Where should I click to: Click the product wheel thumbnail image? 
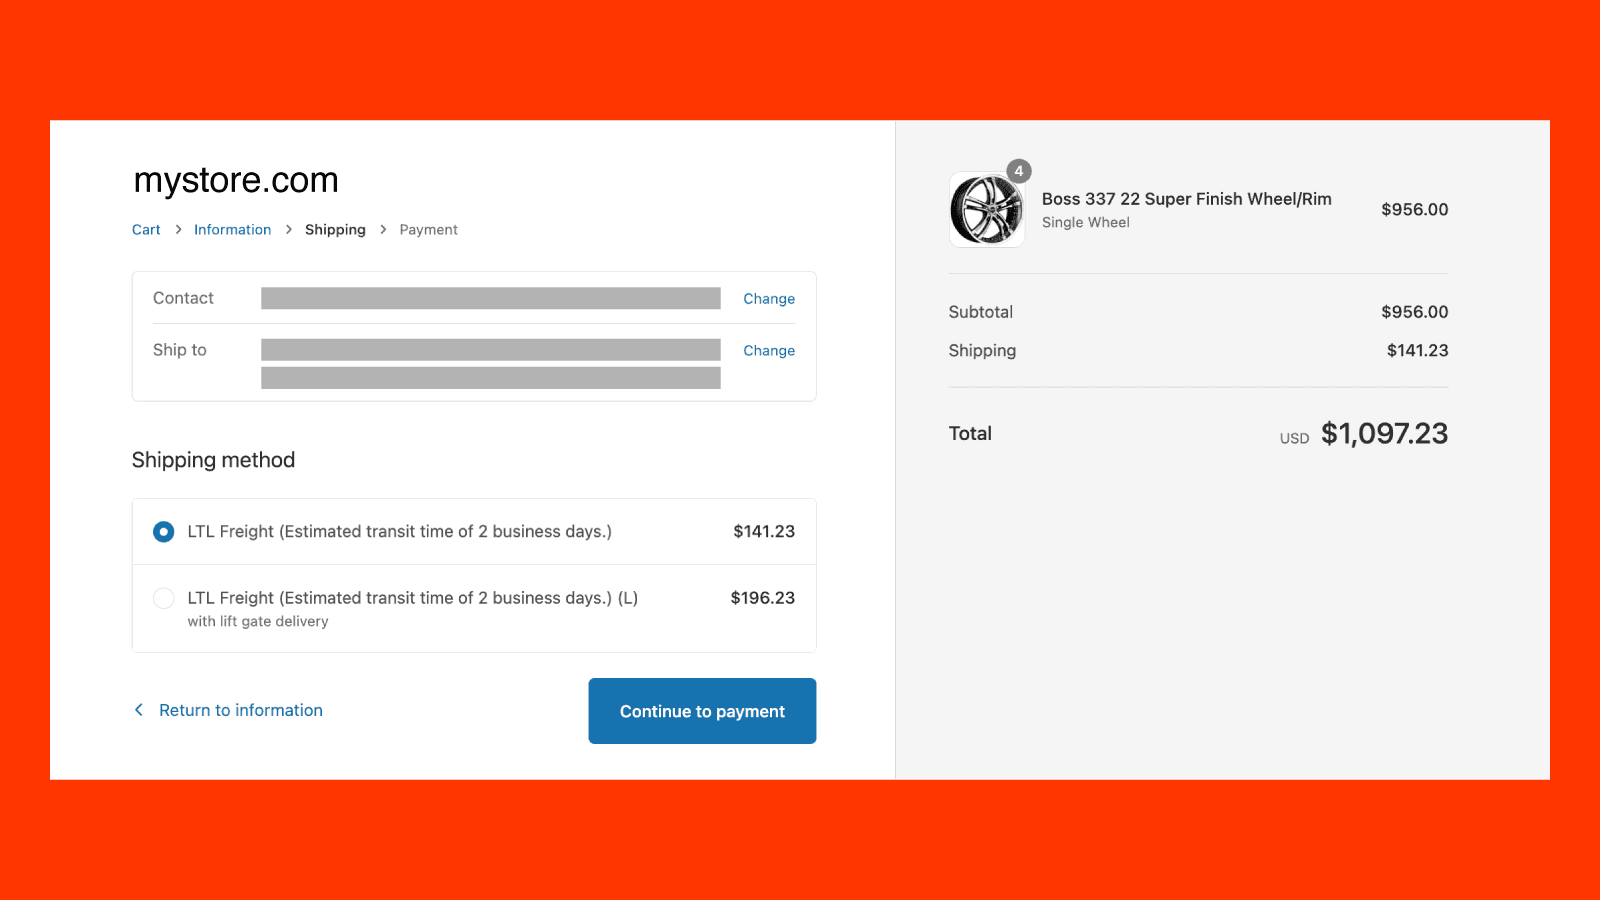coord(986,210)
